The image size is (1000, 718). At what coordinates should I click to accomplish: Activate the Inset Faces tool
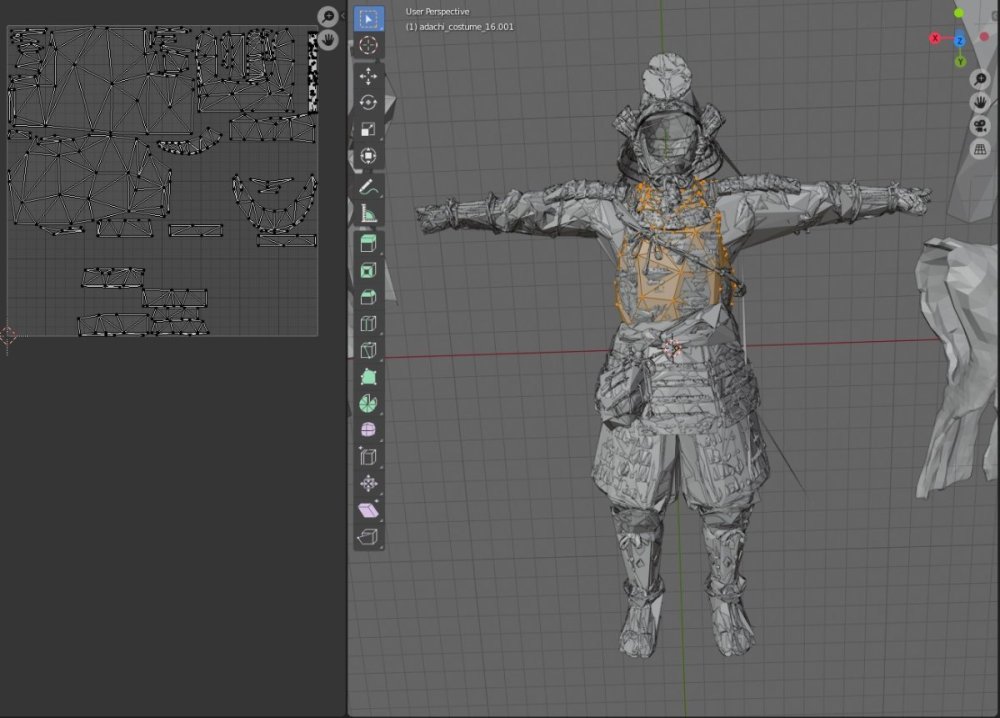[368, 270]
